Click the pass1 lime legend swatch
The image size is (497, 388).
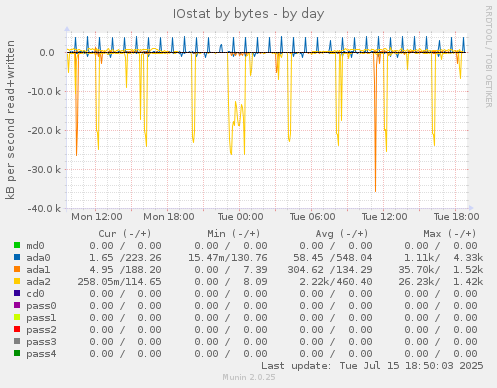17,317
